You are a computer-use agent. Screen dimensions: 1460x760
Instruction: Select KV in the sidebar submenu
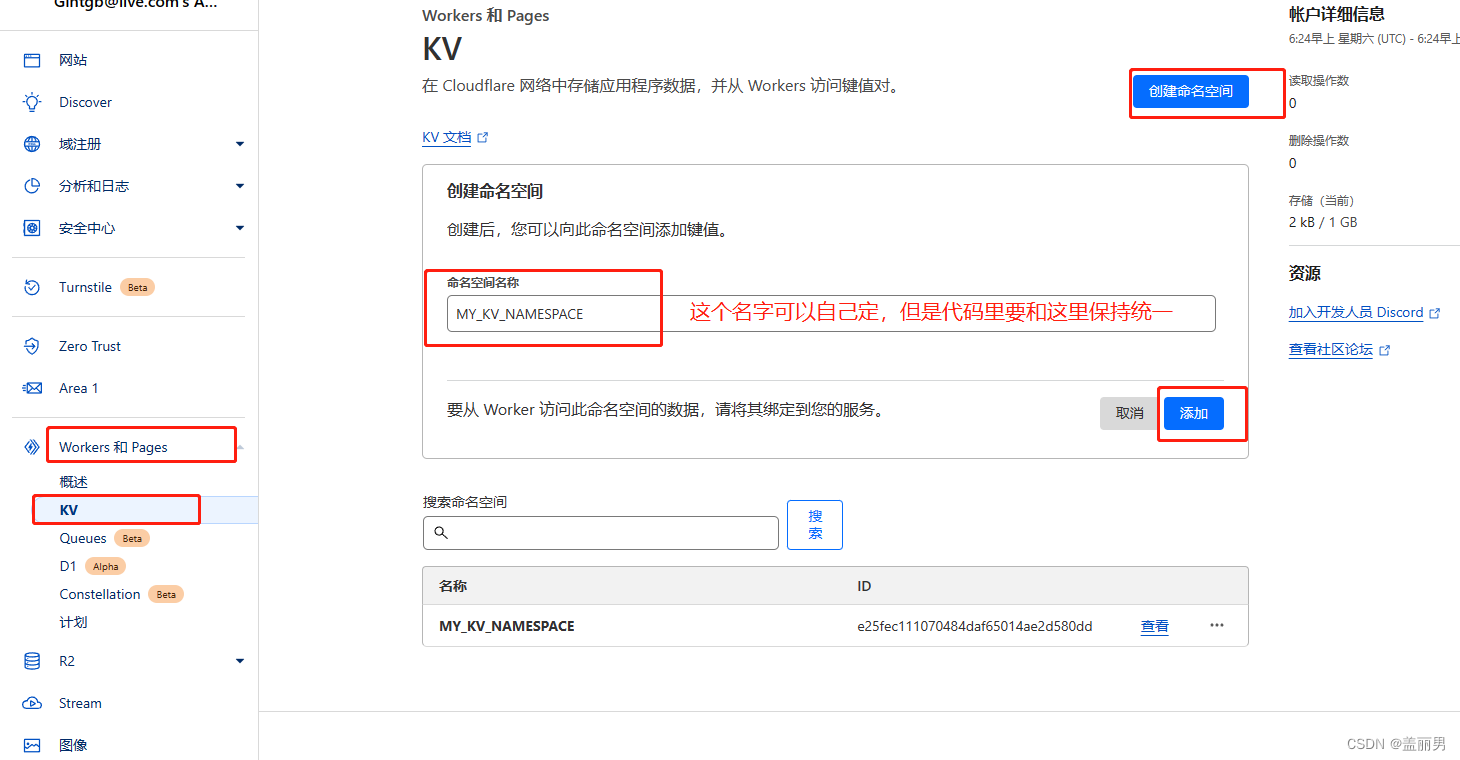click(68, 510)
